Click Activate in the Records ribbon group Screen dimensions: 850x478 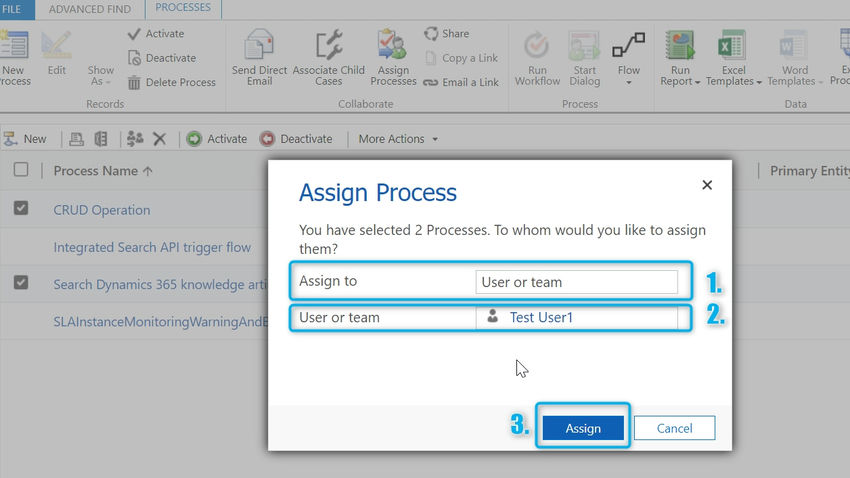(156, 34)
